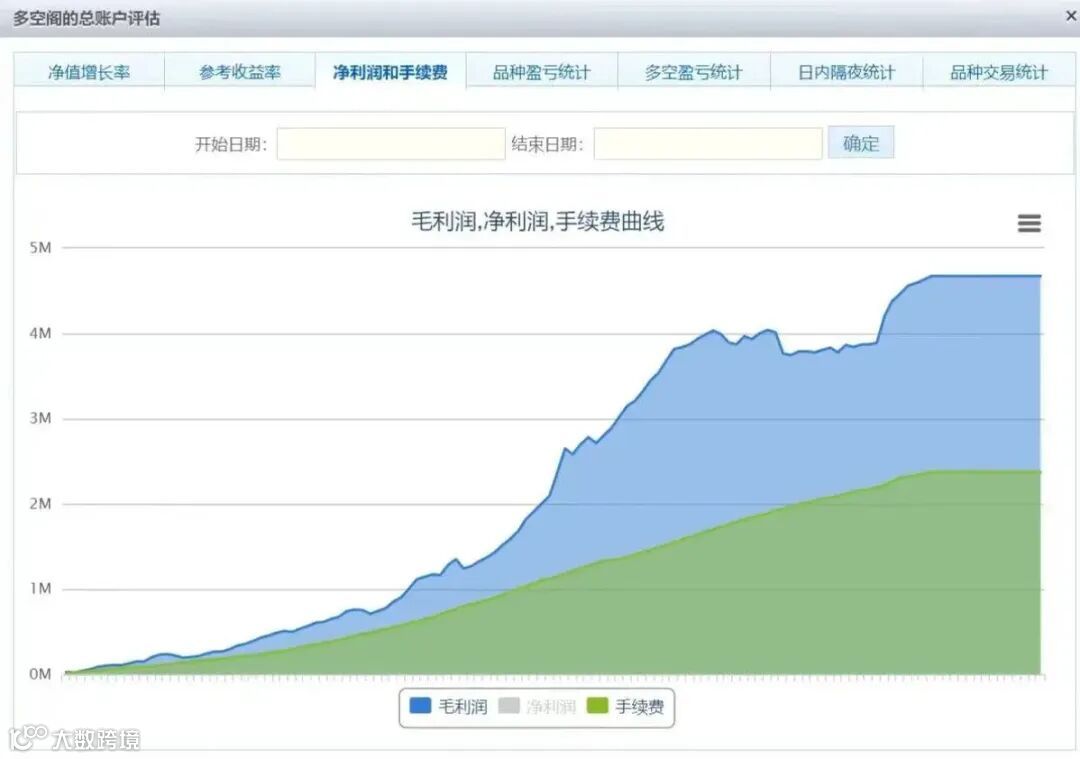Click the 4M y-axis label

pyautogui.click(x=41, y=333)
